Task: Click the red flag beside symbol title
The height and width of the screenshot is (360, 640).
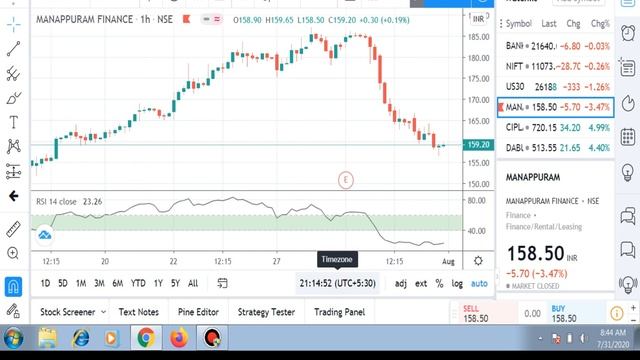Action: point(187,19)
